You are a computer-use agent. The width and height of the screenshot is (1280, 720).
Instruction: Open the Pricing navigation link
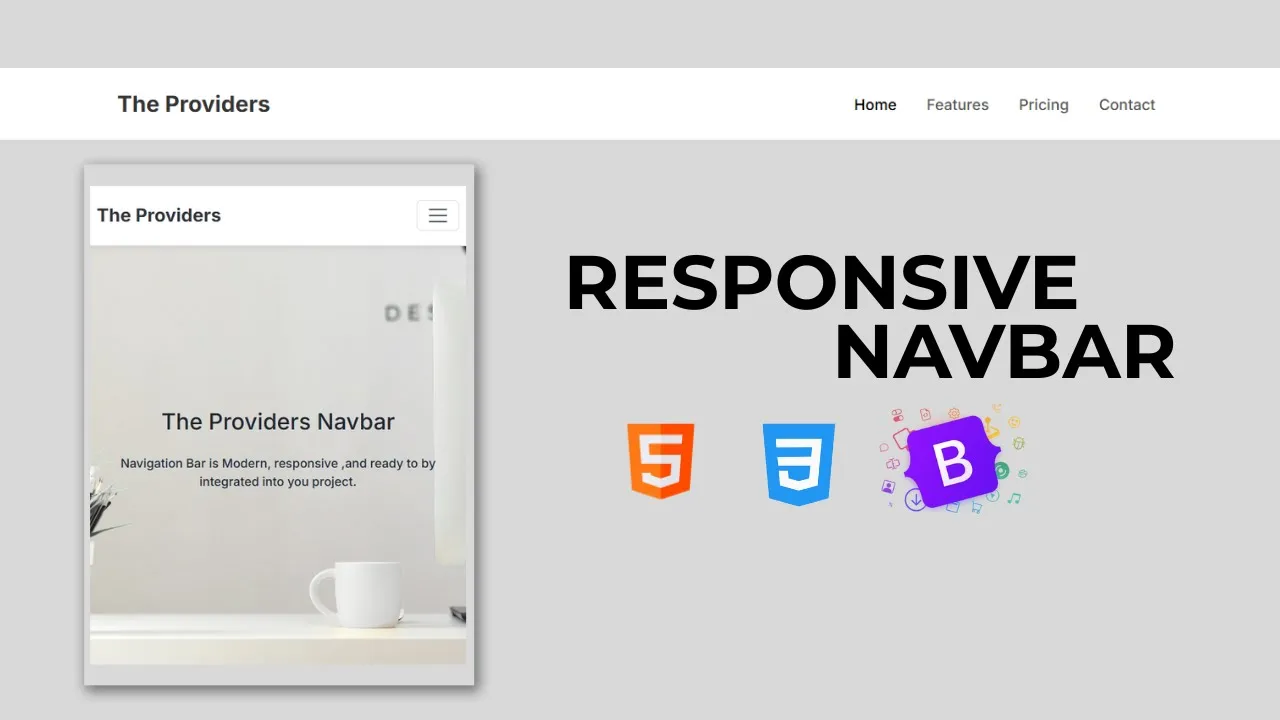[x=1043, y=104]
